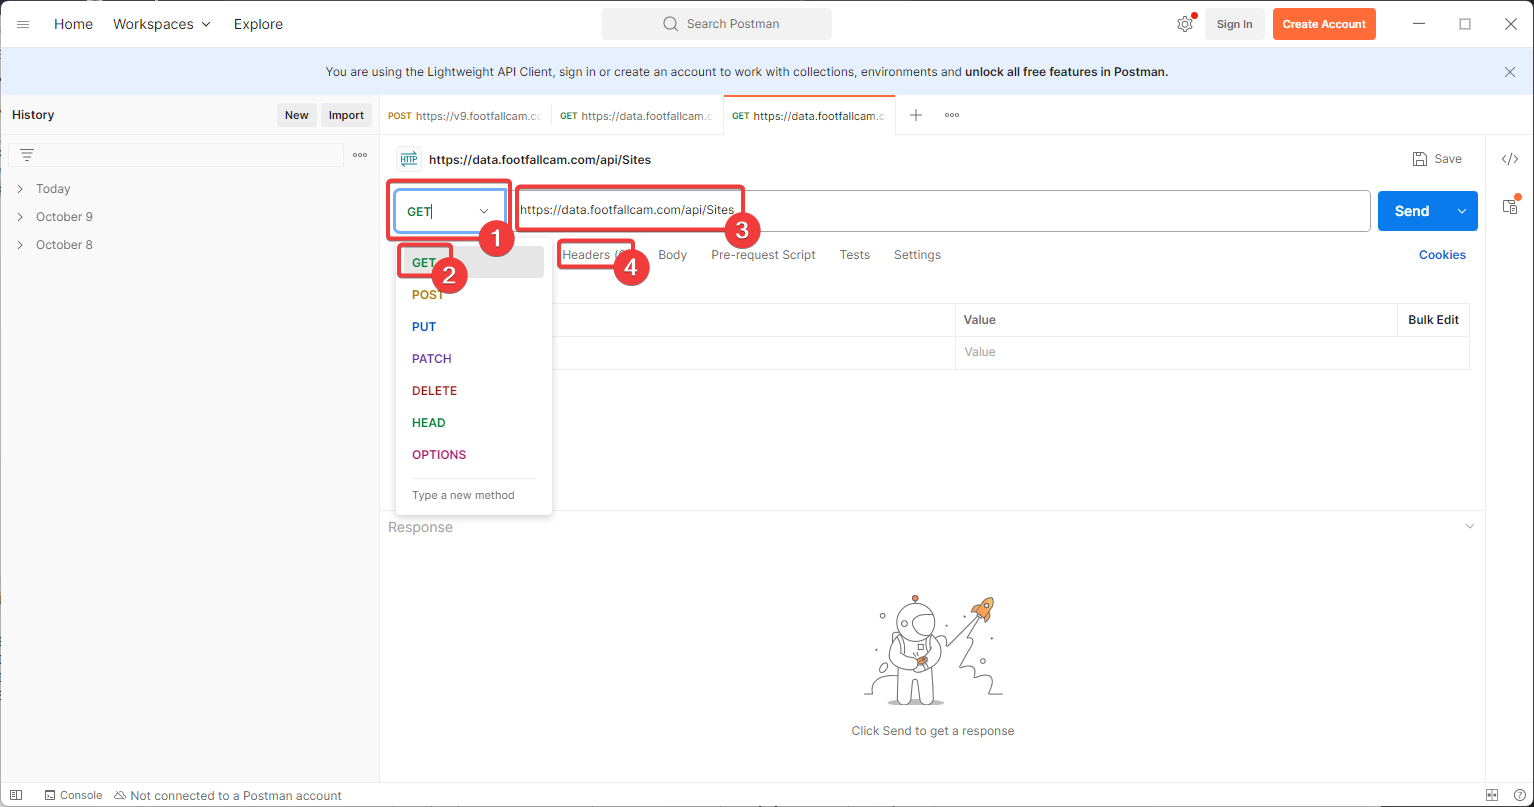Click the Send button
This screenshot has width=1534, height=807.
pos(1411,211)
